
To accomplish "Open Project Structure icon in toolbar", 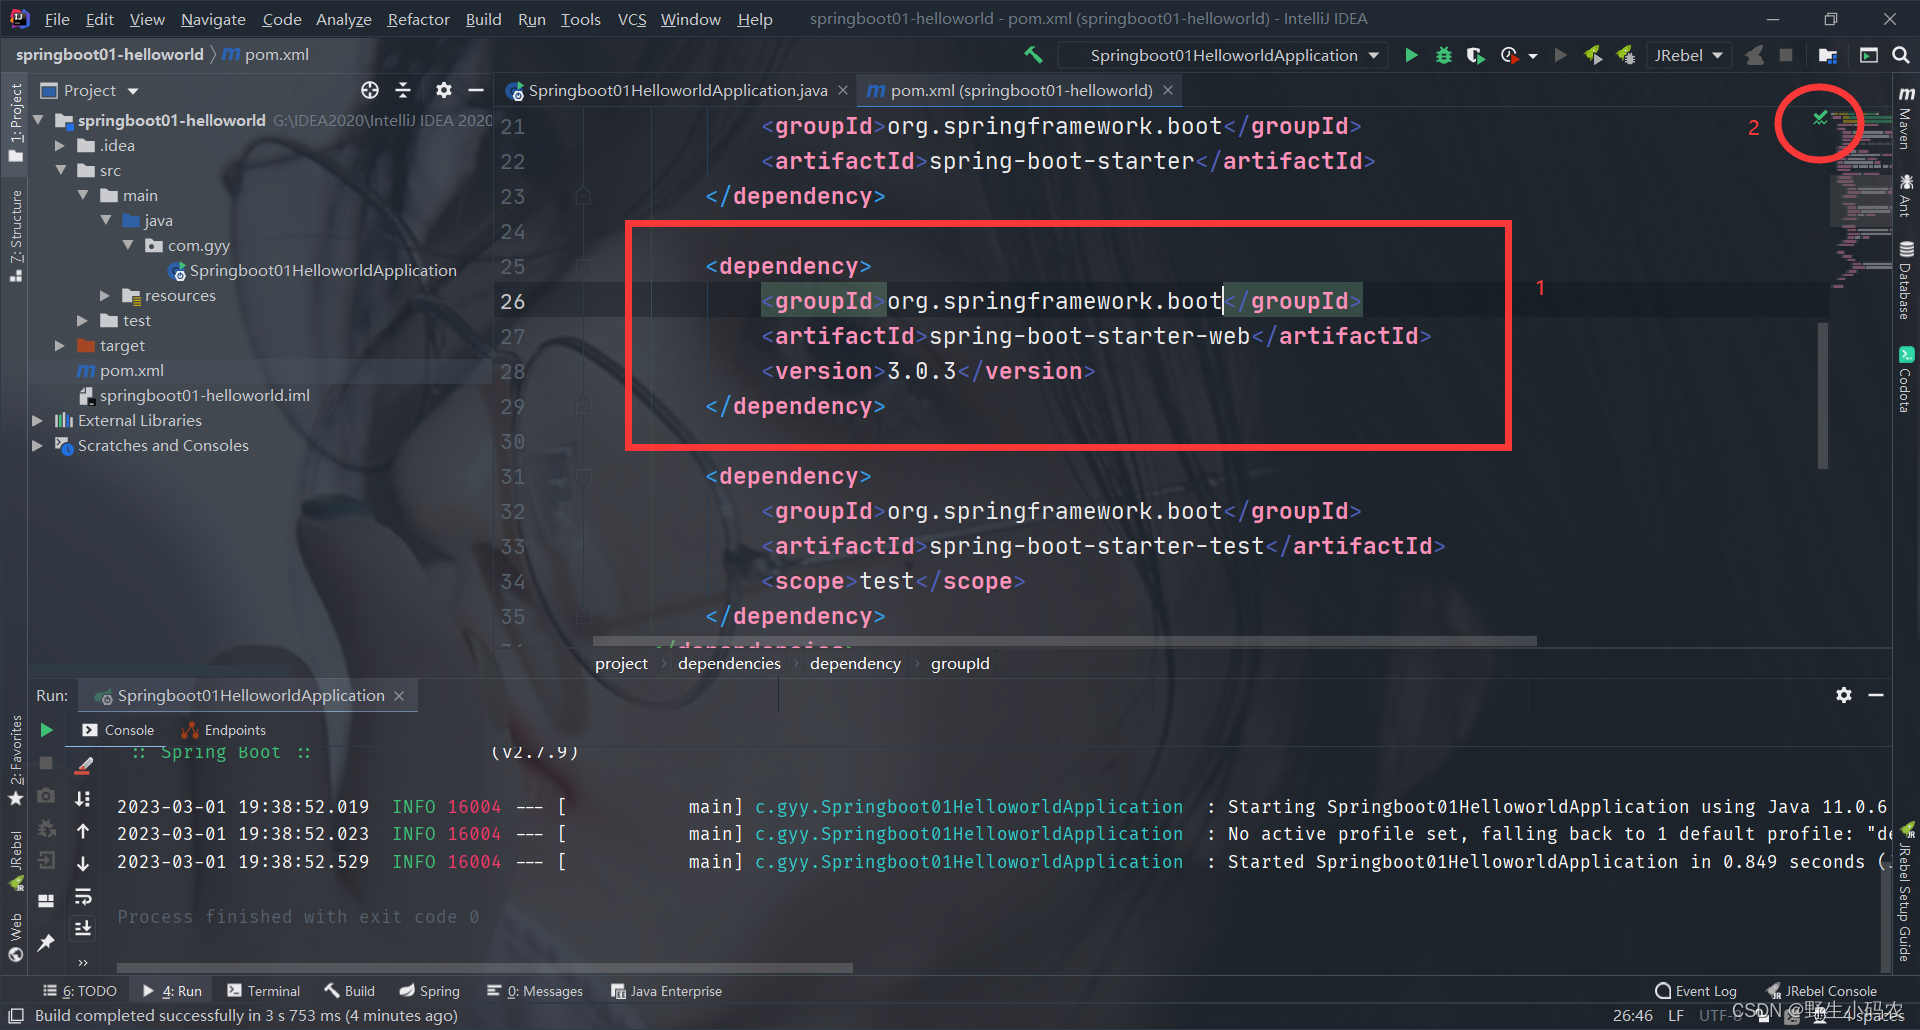I will (1828, 55).
